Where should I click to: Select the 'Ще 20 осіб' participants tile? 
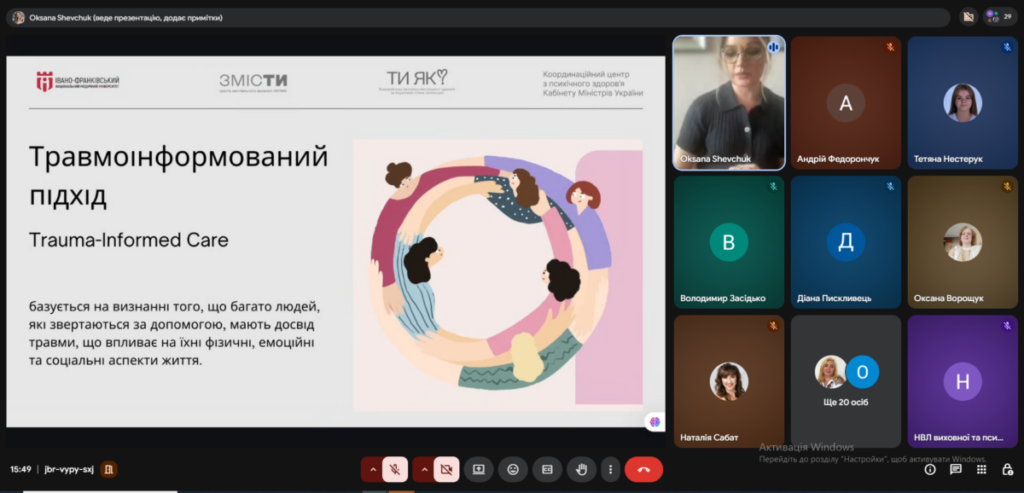click(x=846, y=381)
